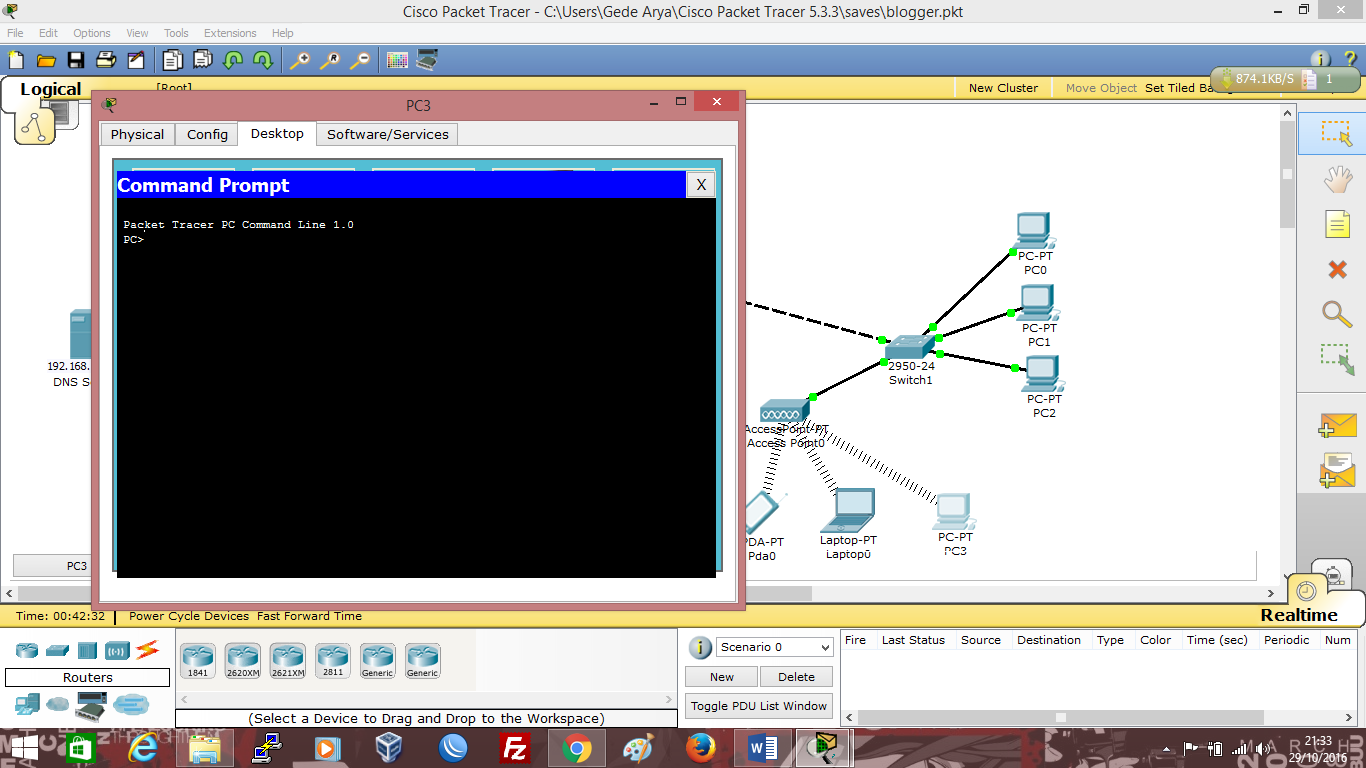Select the WAN Emulation cloud icon

tap(57, 705)
